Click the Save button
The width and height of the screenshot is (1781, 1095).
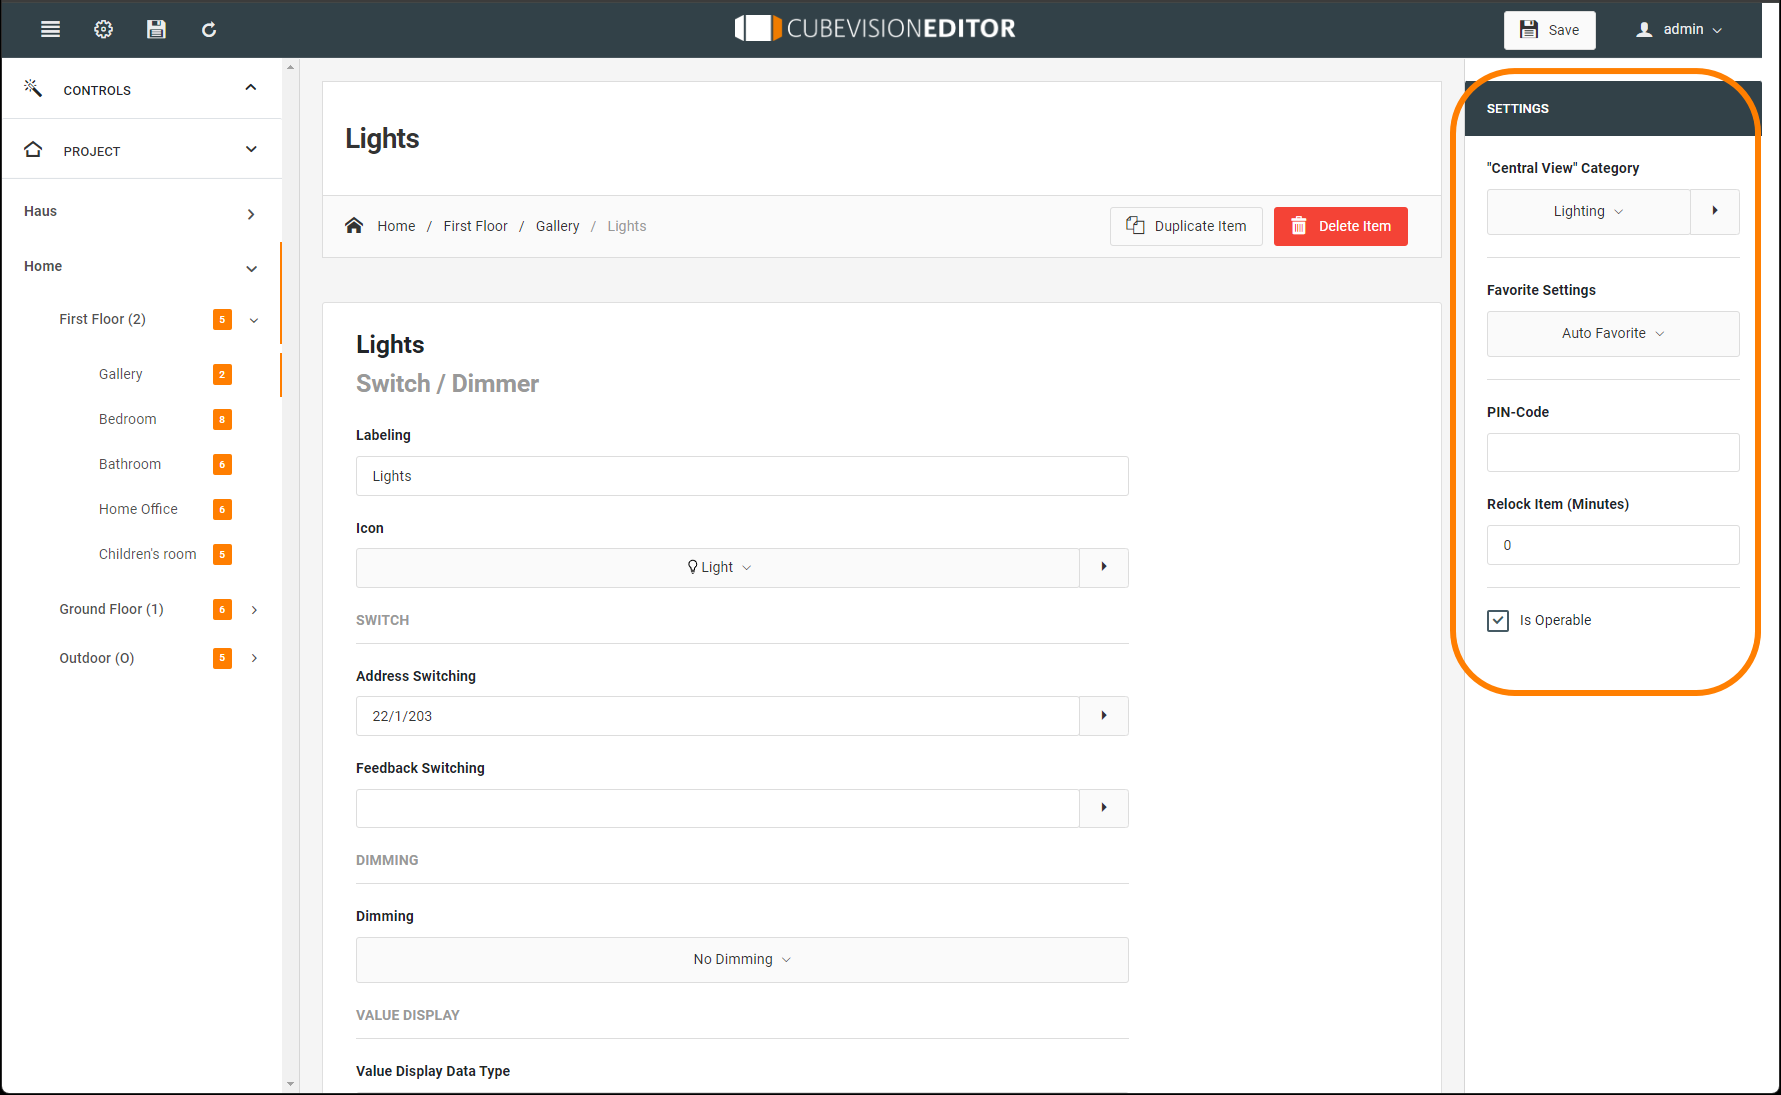1549,29
